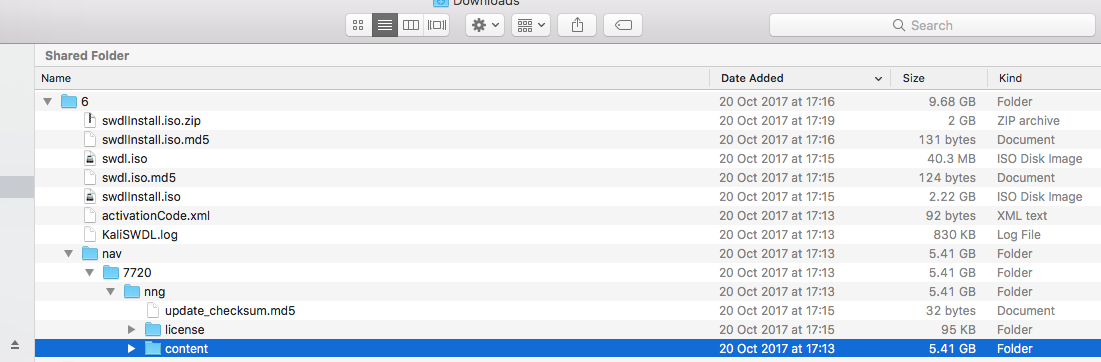This screenshot has width=1101, height=362.
Task: Collapse the nav folder
Action: [69, 253]
